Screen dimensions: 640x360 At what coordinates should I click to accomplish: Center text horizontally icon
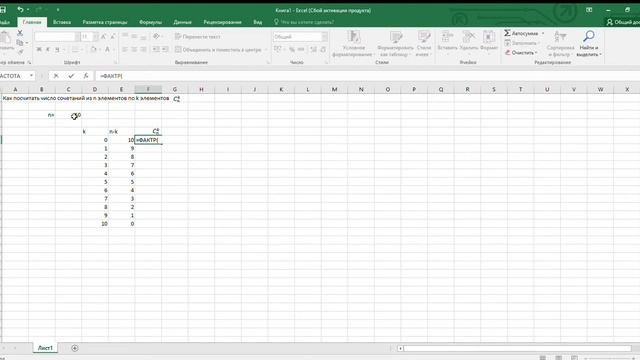(x=134, y=49)
